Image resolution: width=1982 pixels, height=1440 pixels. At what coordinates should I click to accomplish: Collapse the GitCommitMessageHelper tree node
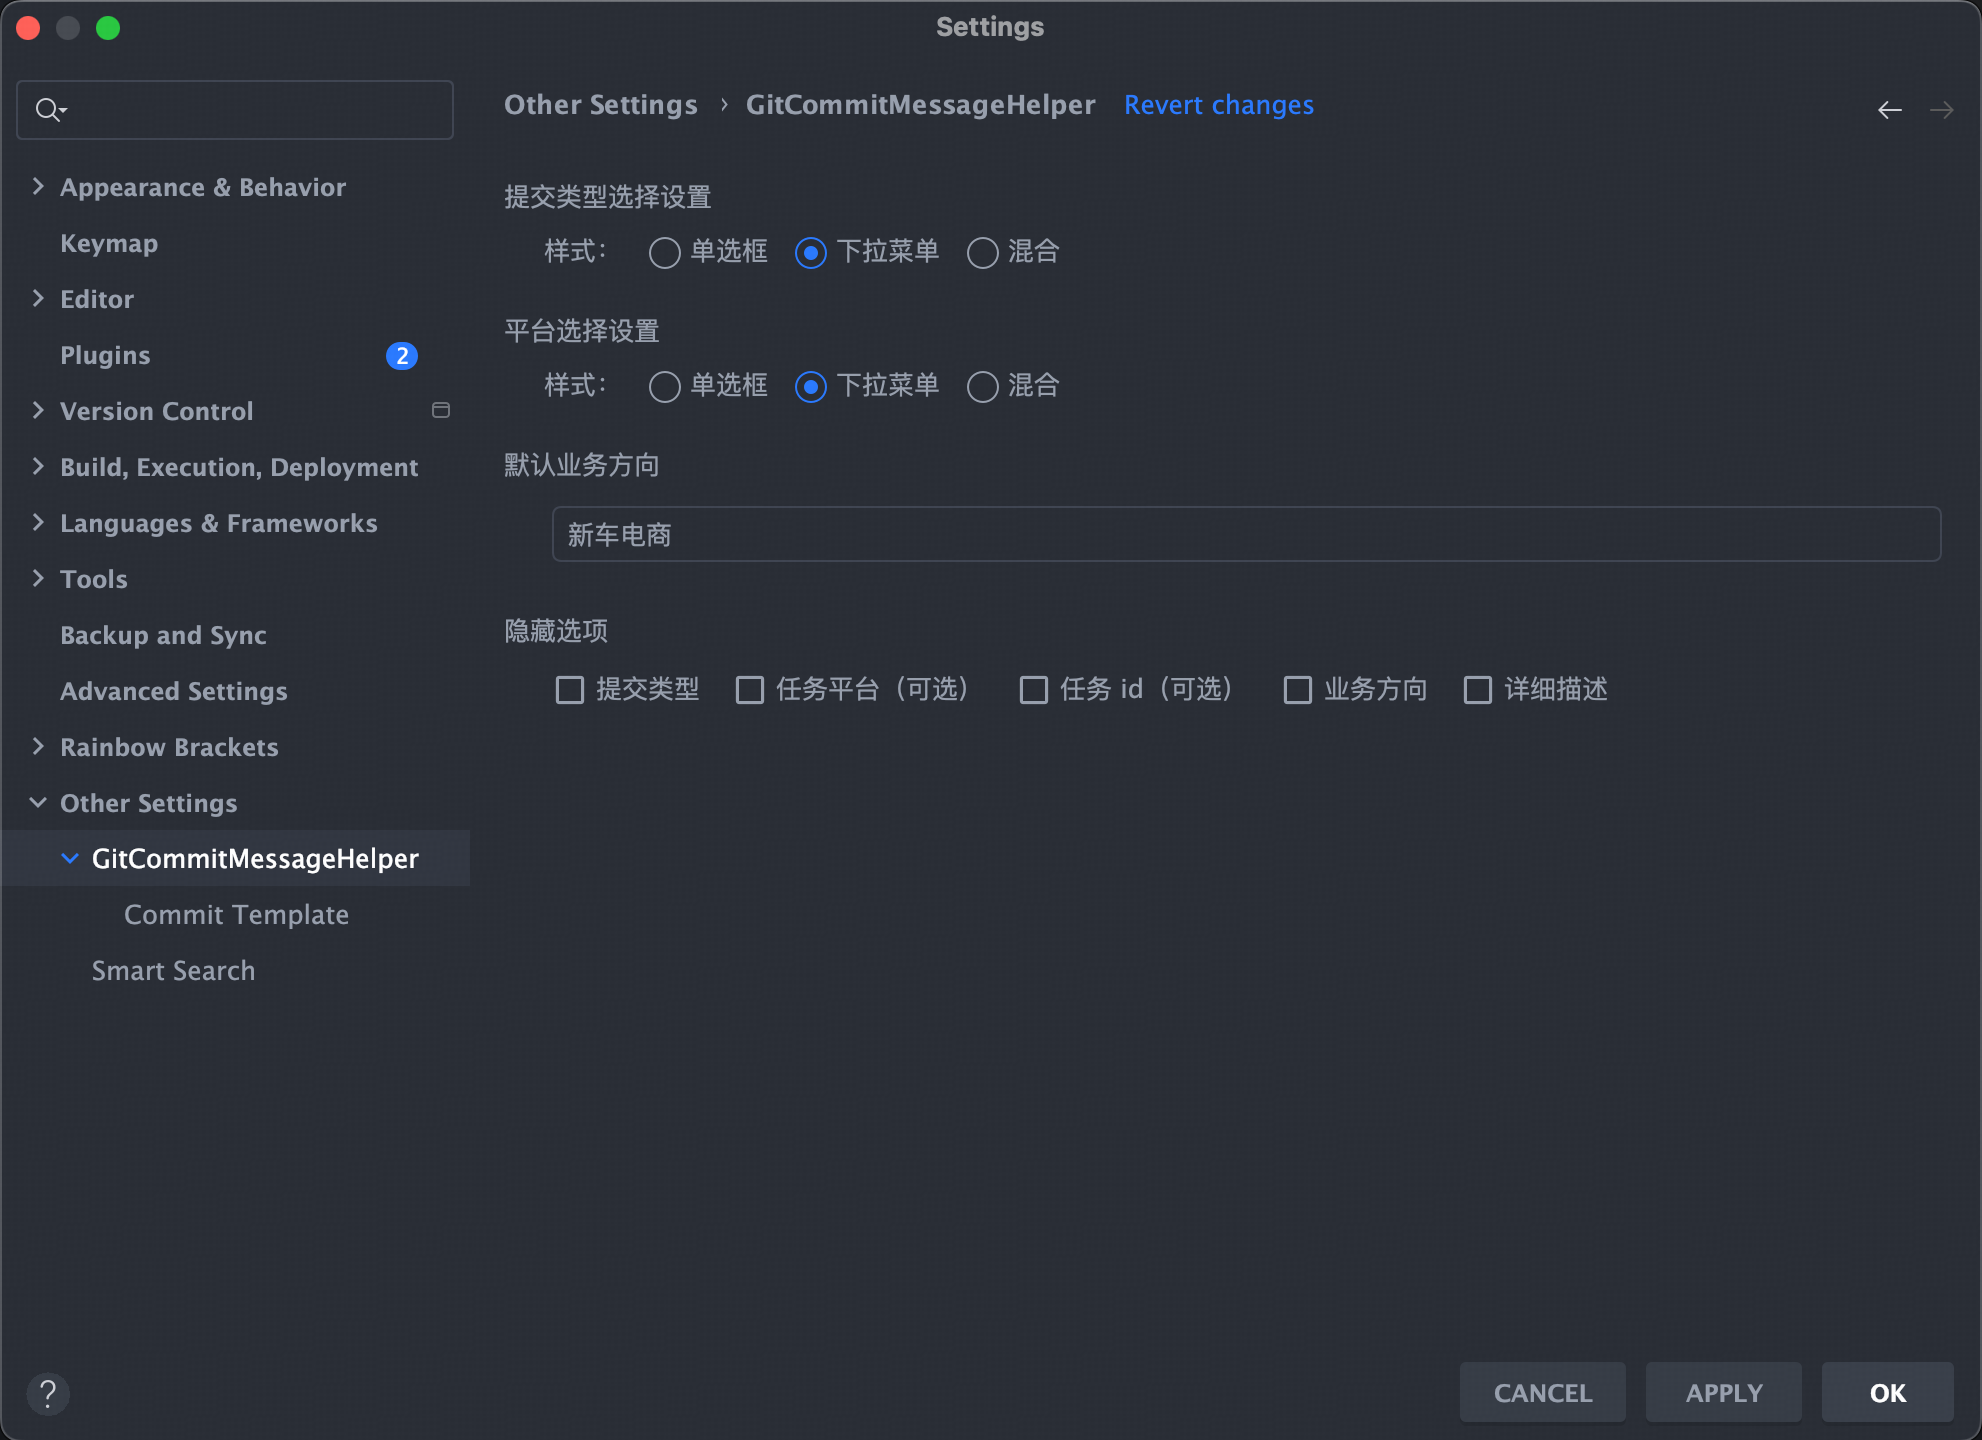tap(70, 859)
